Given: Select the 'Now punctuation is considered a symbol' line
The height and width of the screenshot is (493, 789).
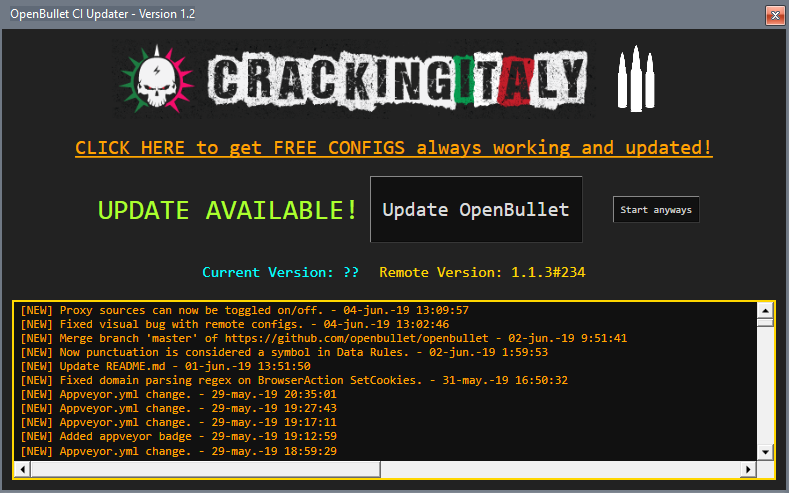Looking at the screenshot, I should coord(284,352).
